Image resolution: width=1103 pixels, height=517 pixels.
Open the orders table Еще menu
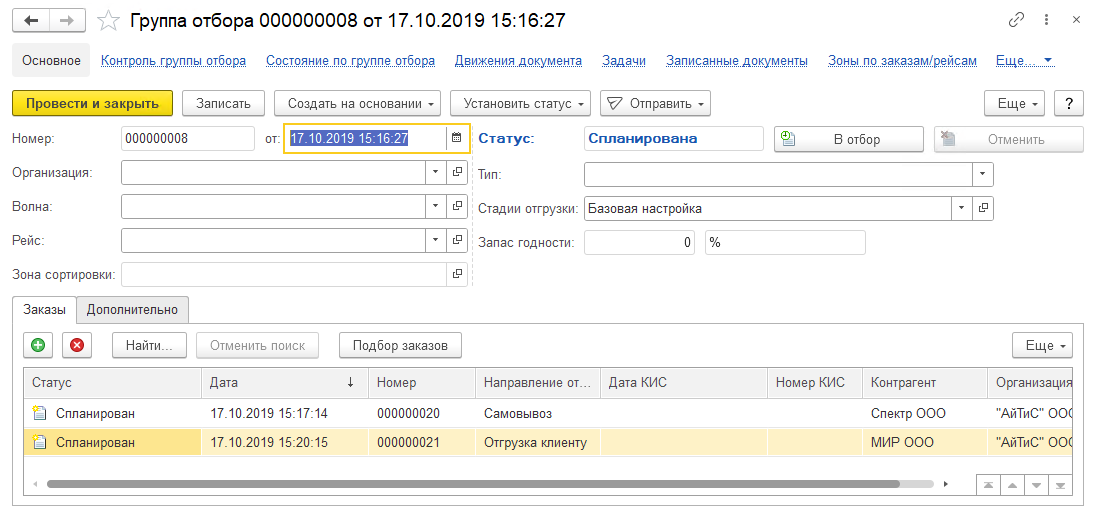(x=1043, y=345)
